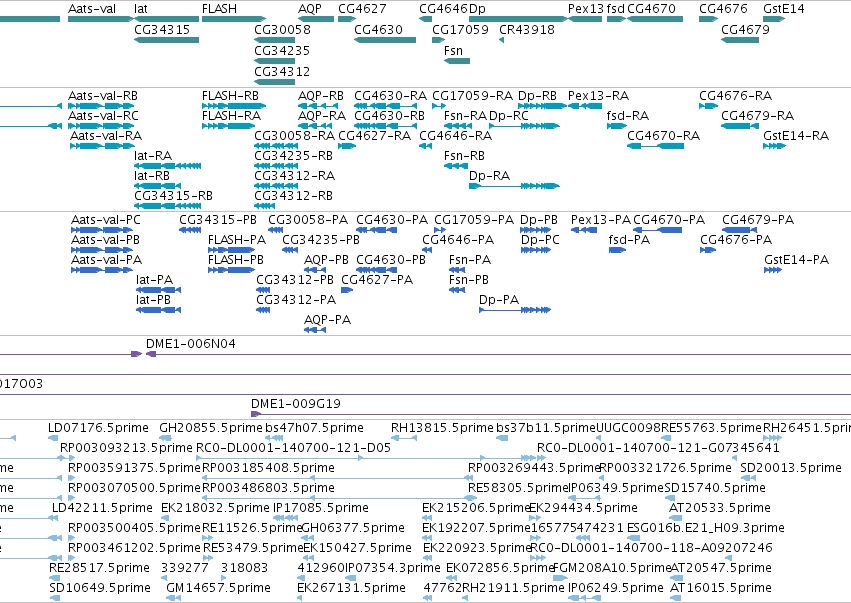Image resolution: width=851 pixels, height=603 pixels.
Task: Click protein Fsn-PB
Action: (x=468, y=280)
